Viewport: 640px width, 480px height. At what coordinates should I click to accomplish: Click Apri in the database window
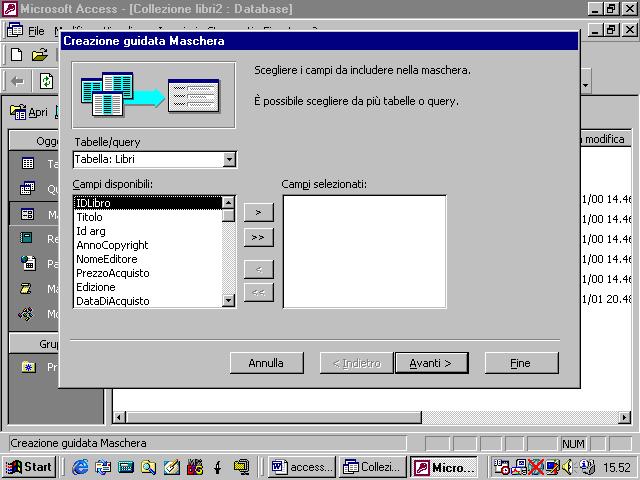(29, 112)
